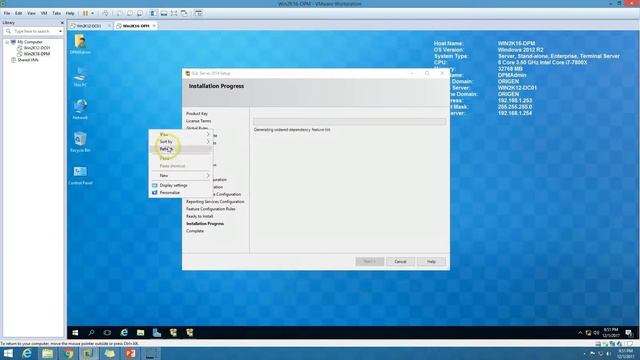Click Server Manager icon in guest taskbar
This screenshot has width=640, height=360.
point(157,333)
